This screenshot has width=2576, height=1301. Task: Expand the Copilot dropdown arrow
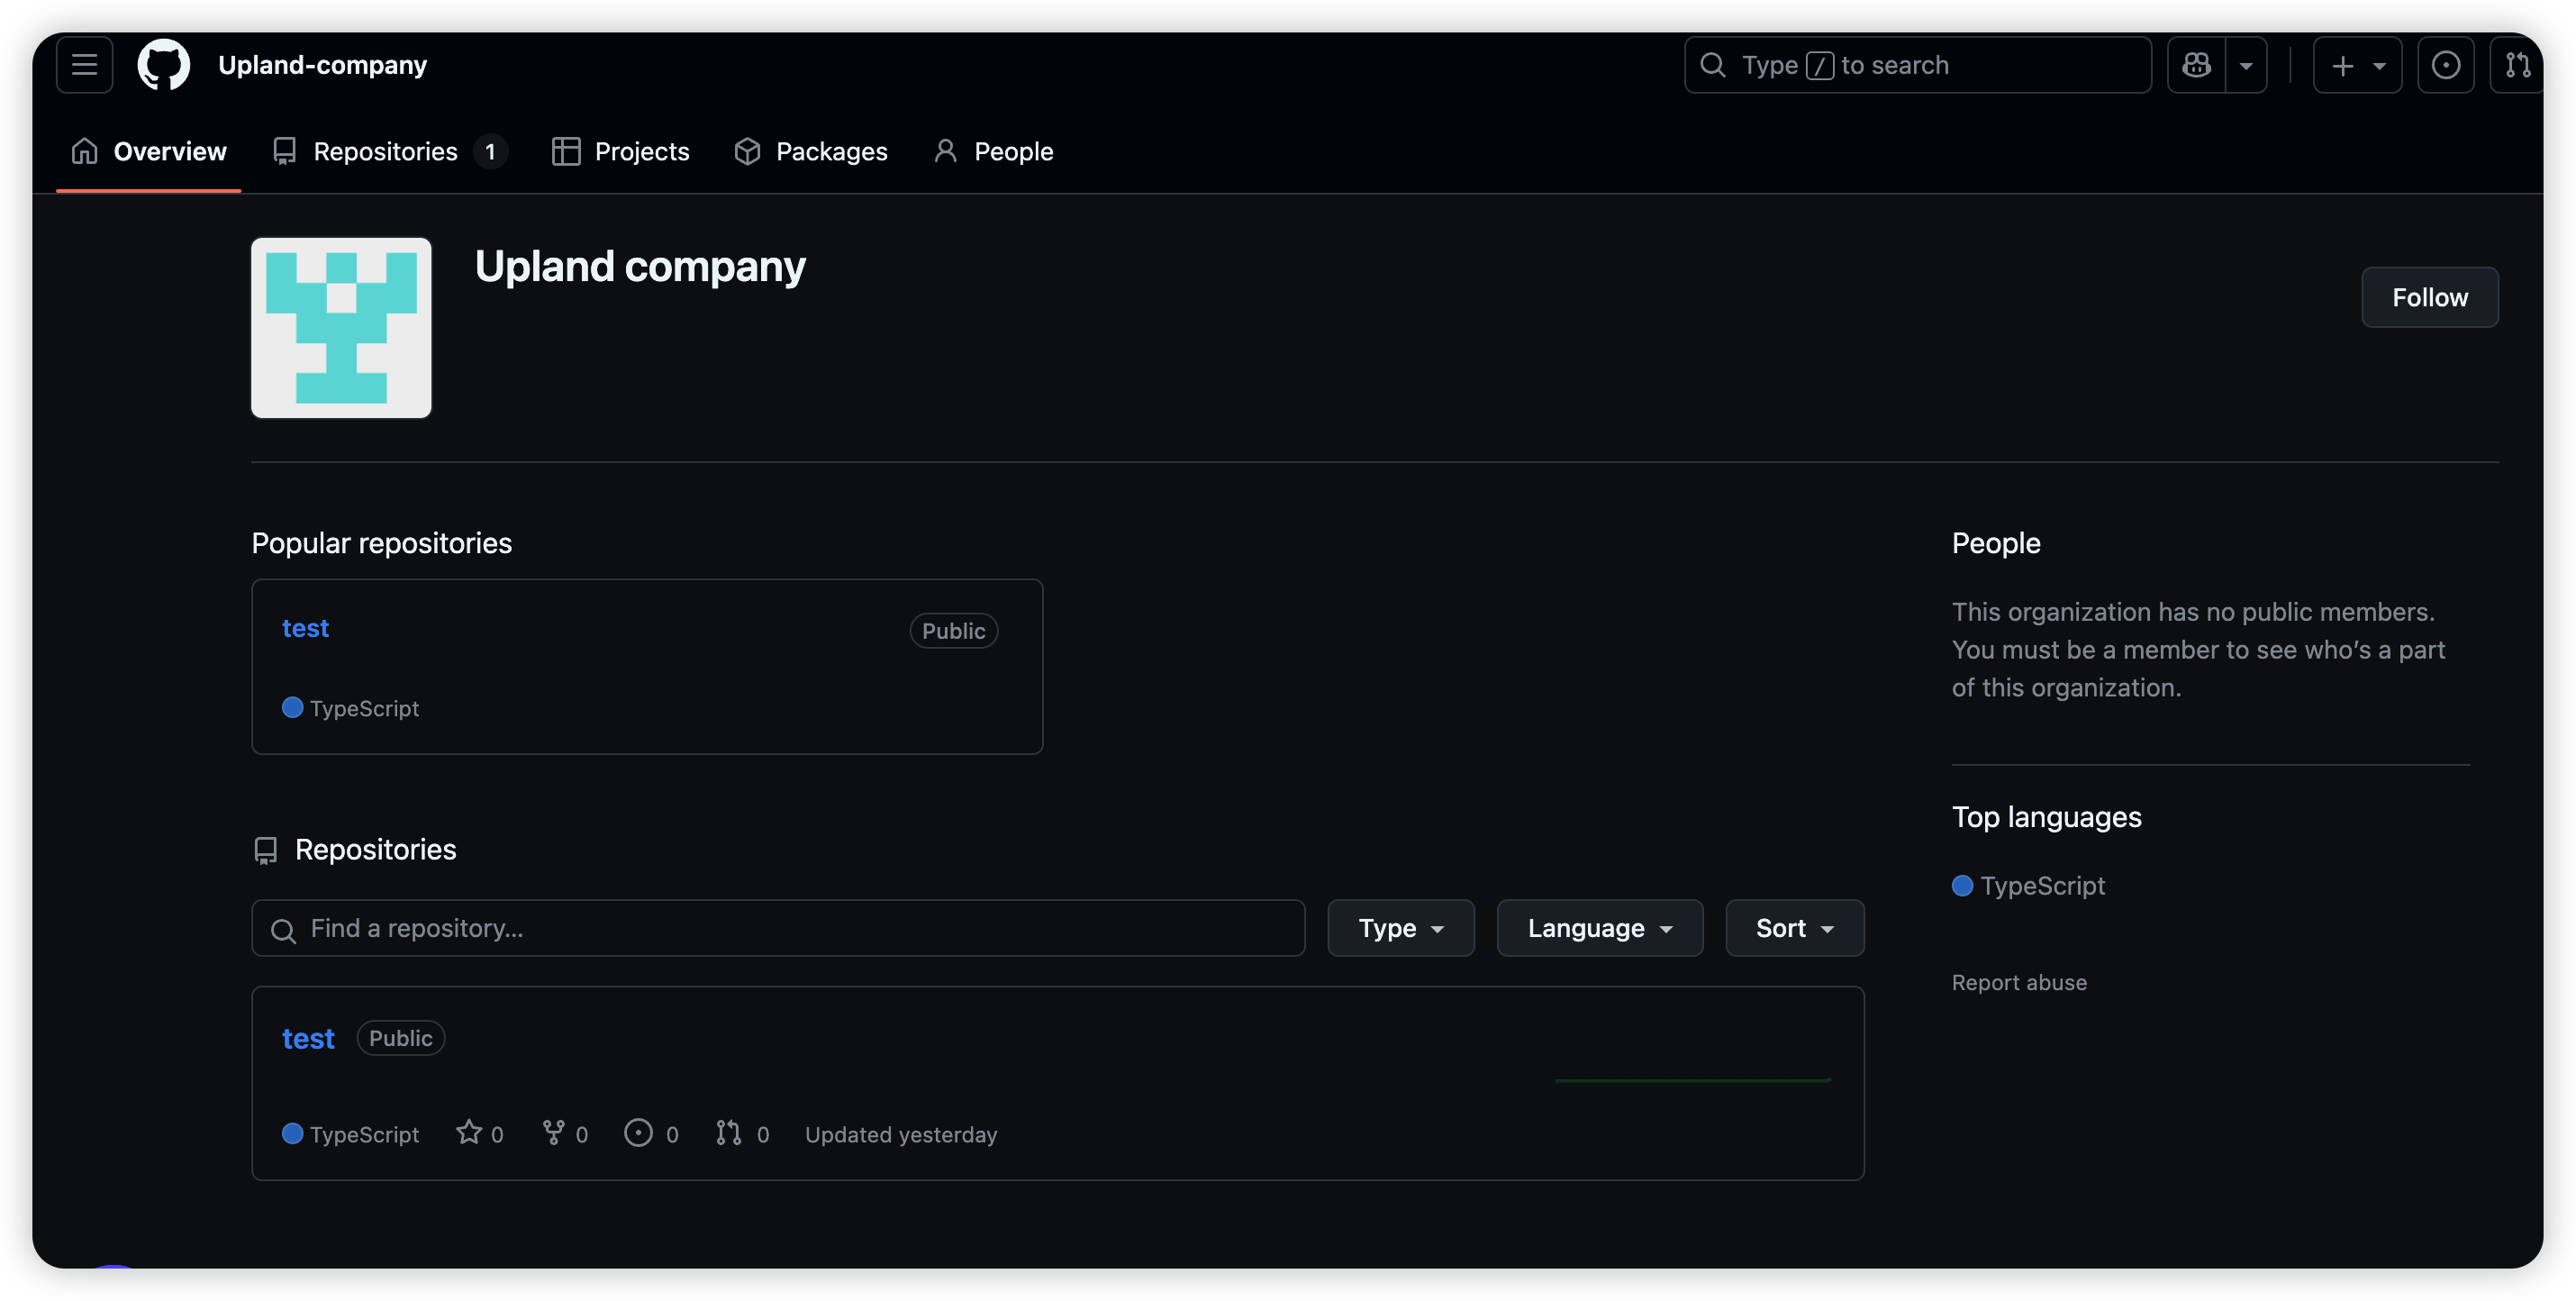(x=2246, y=65)
